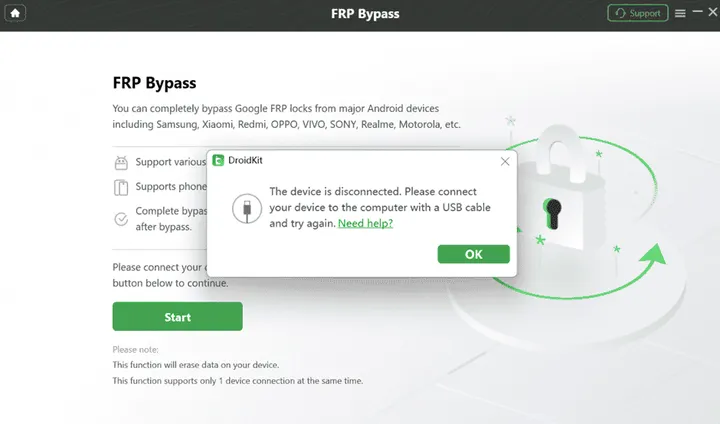Select the 'The device is disconnected' message text
This screenshot has height=424, width=720.
pos(380,207)
